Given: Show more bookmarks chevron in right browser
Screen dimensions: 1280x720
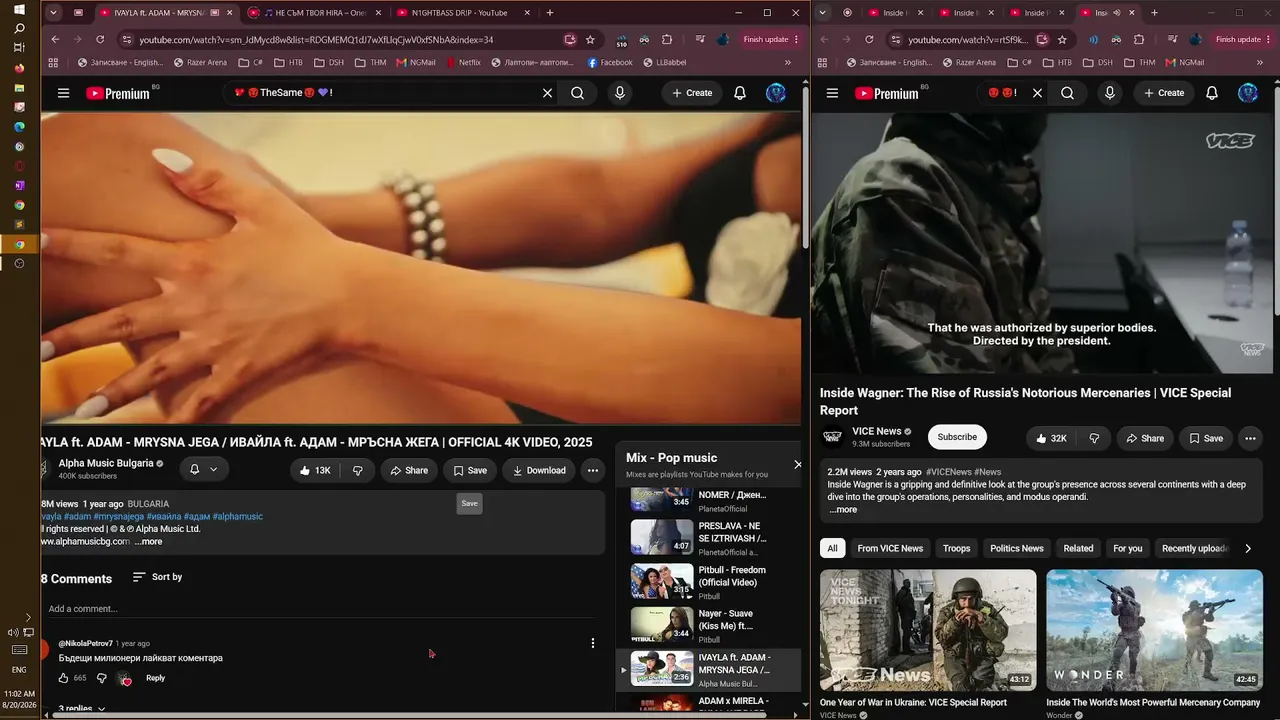Looking at the screenshot, I should click(1260, 62).
